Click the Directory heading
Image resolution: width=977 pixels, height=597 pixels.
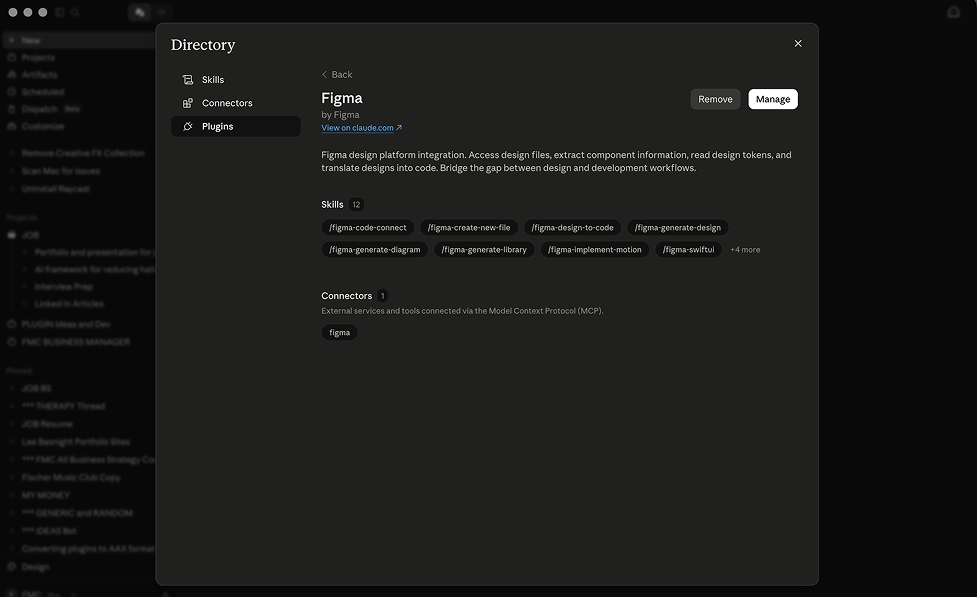tap(203, 45)
